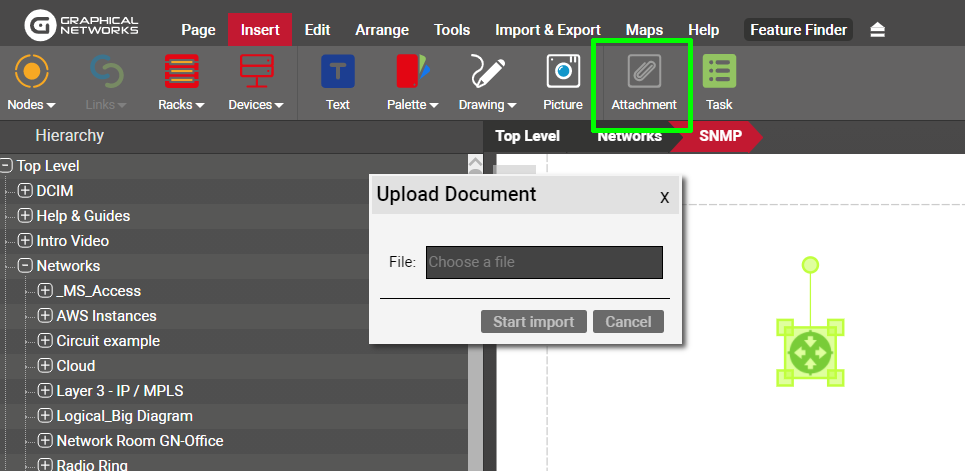The image size is (965, 471).
Task: Close the Upload Document dialog
Action: coord(664,197)
